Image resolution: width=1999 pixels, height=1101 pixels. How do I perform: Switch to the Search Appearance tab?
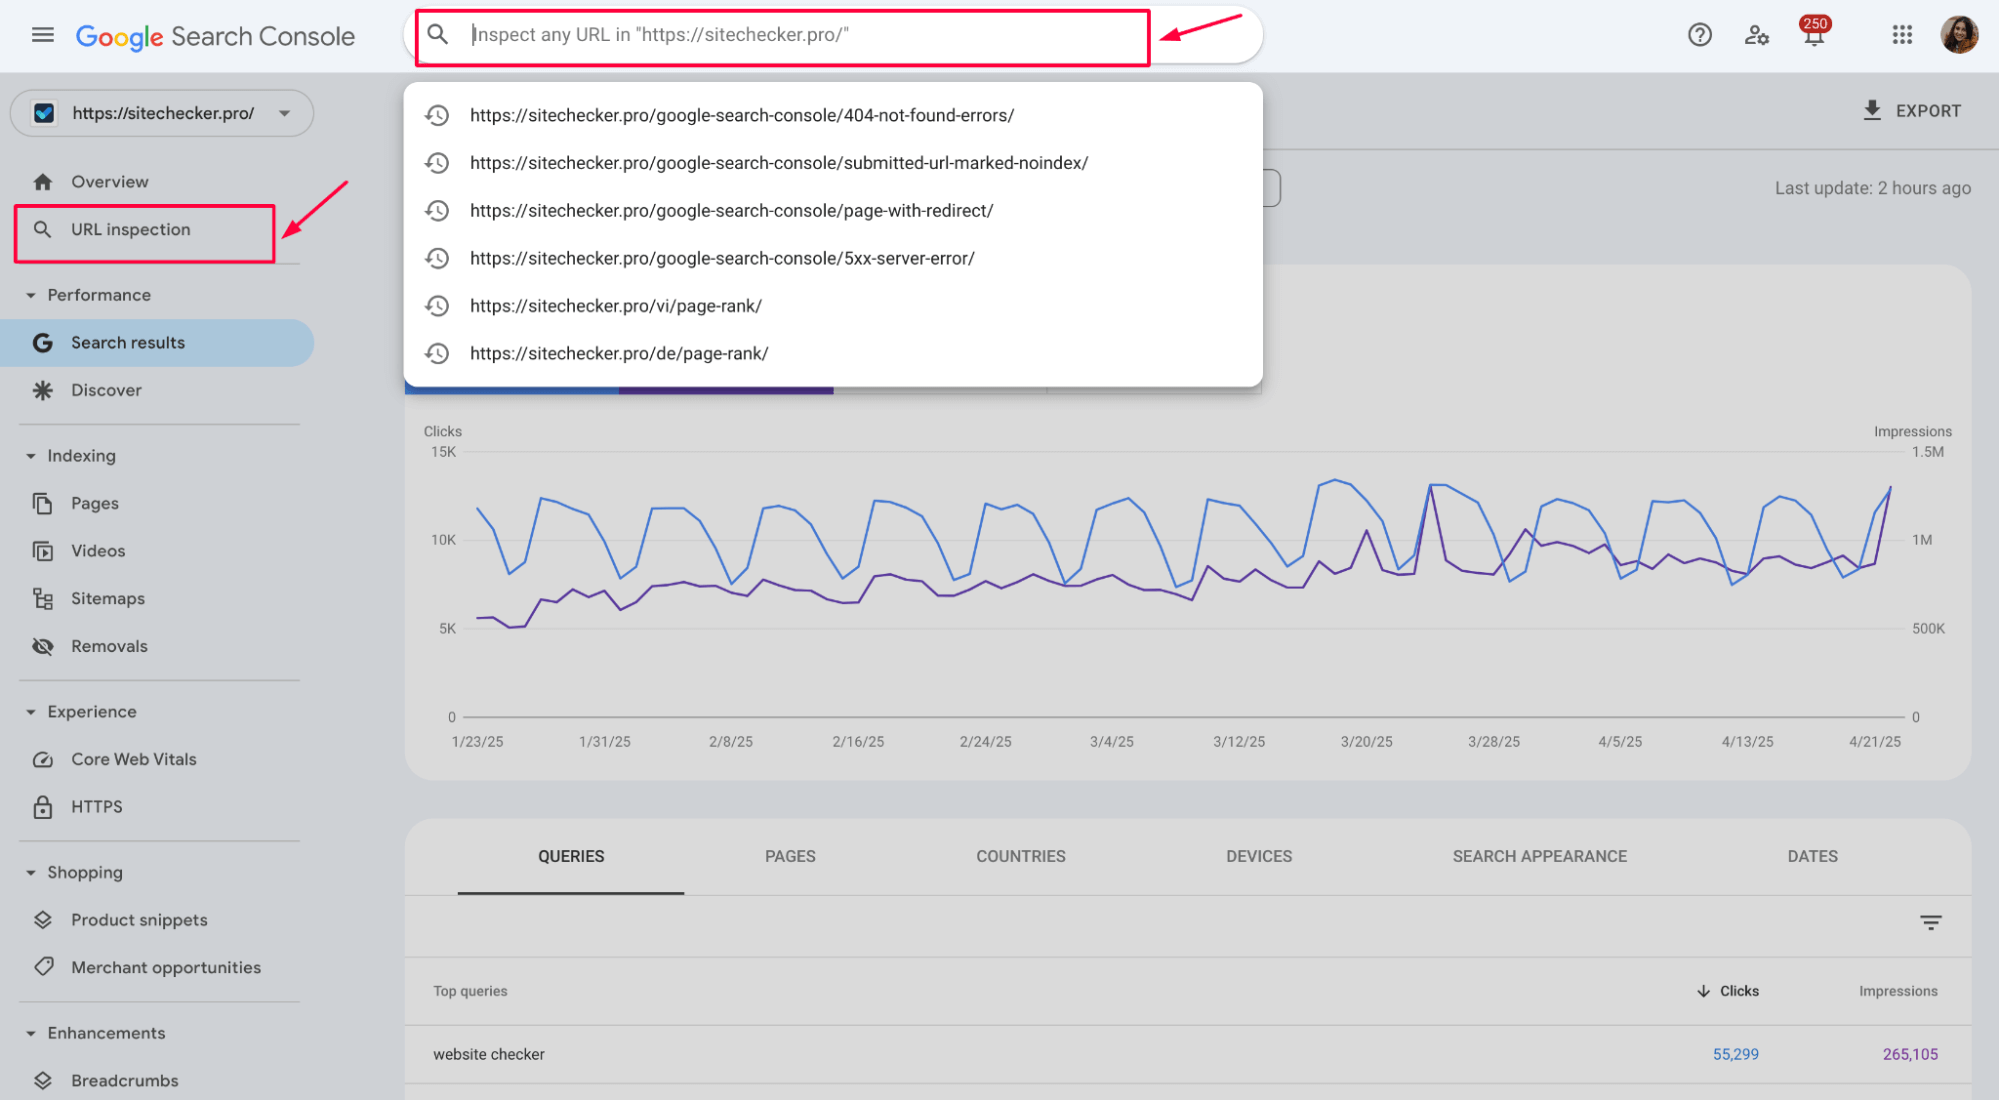tap(1539, 857)
